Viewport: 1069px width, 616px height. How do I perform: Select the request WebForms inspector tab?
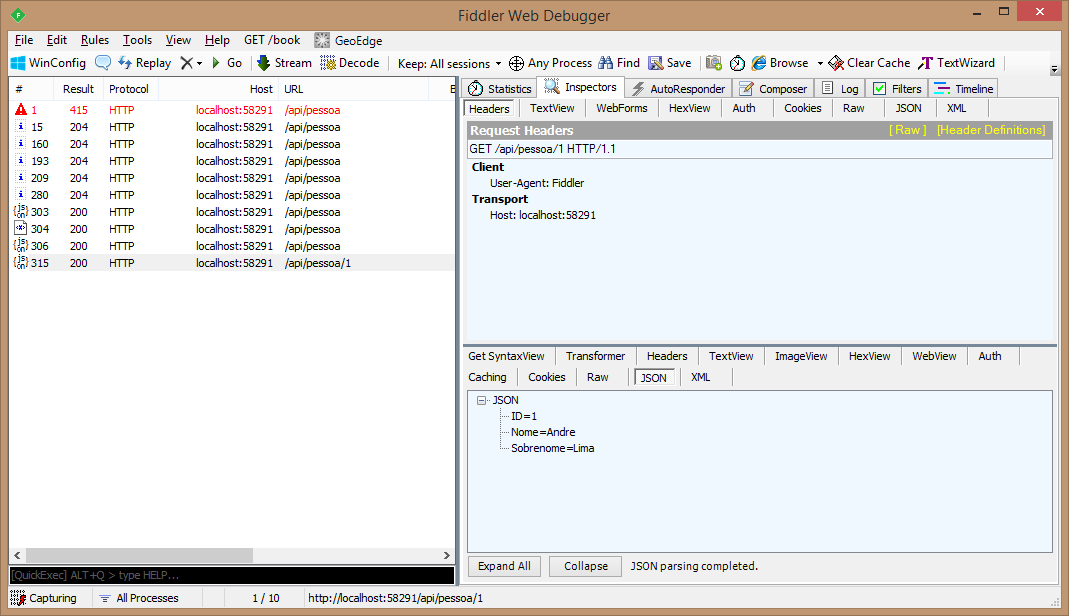(x=622, y=108)
